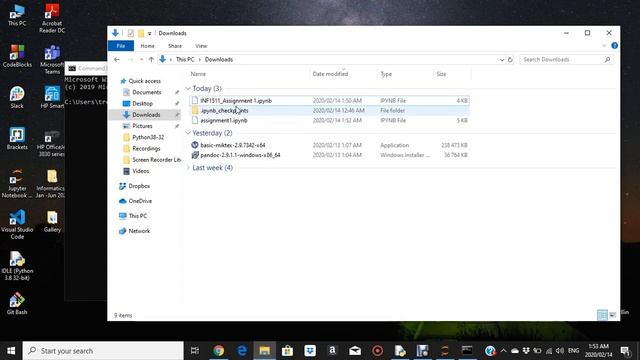The image size is (640, 360).
Task: Open Amazon icon in taskbar
Action: (x=332, y=351)
